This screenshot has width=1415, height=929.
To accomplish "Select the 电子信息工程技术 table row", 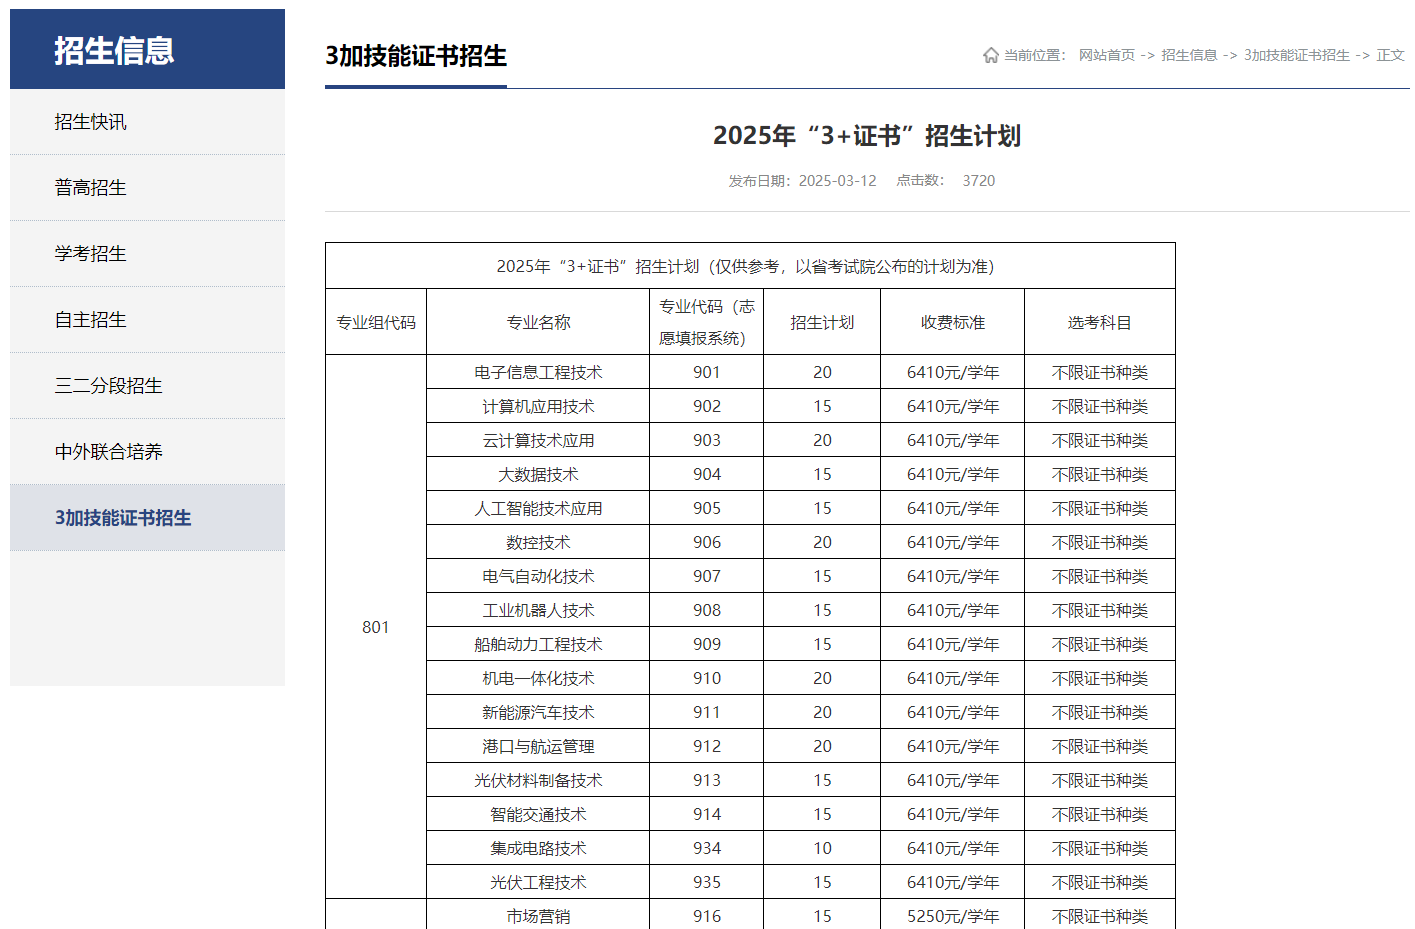I will [x=537, y=371].
